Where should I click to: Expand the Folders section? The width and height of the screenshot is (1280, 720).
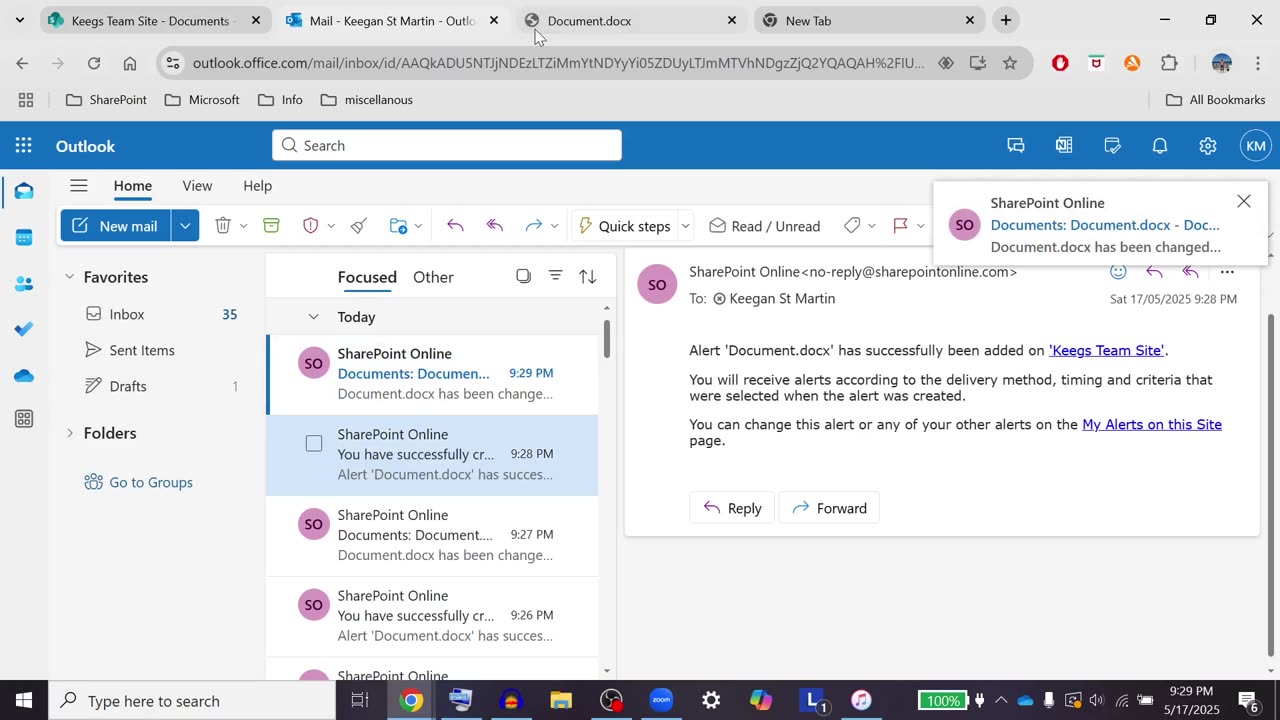(x=69, y=433)
